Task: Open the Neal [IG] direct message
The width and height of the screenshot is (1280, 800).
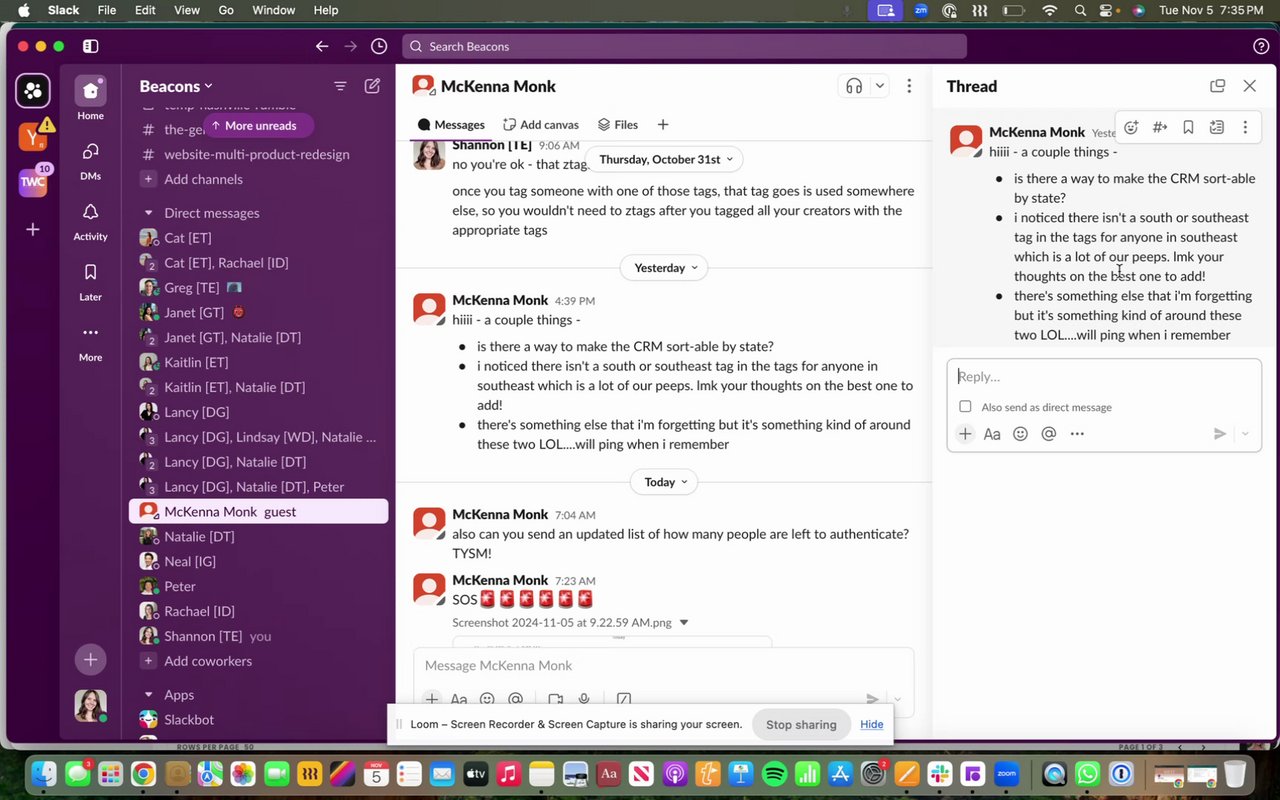Action: 190,562
